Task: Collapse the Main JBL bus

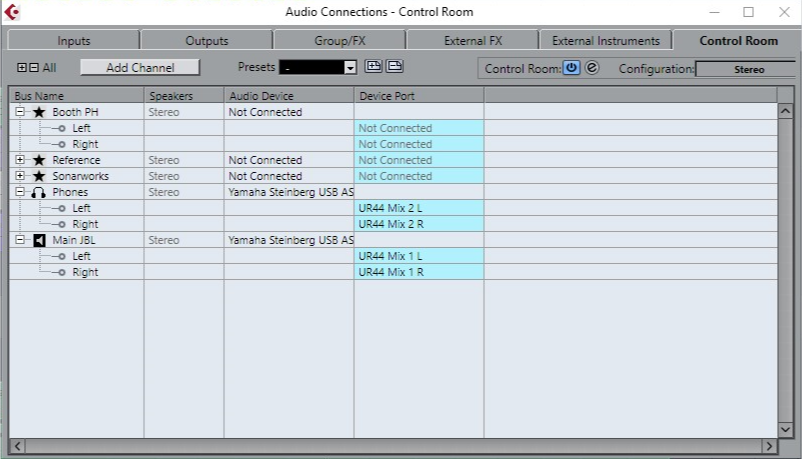Action: click(x=20, y=239)
